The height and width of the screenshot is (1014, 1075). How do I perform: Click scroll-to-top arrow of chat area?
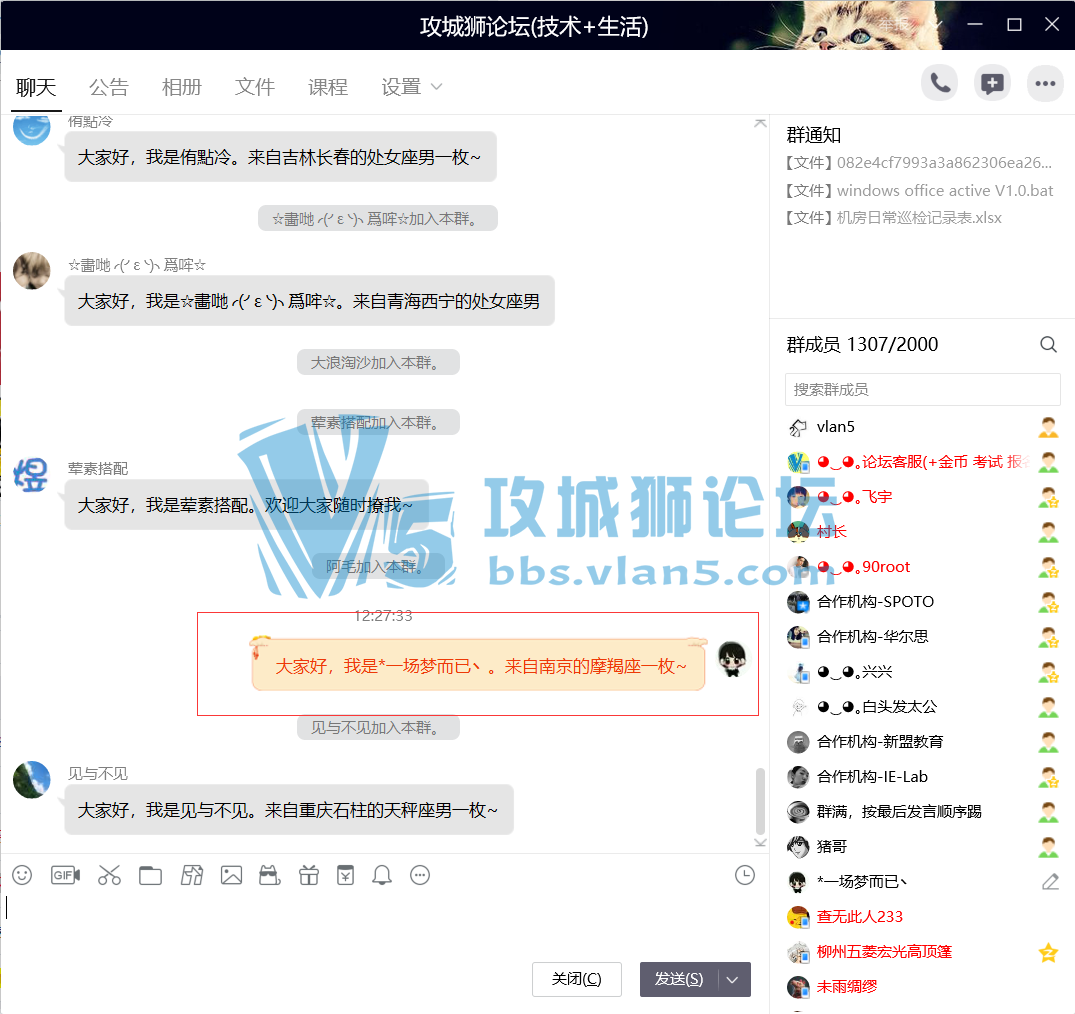pyautogui.click(x=760, y=123)
